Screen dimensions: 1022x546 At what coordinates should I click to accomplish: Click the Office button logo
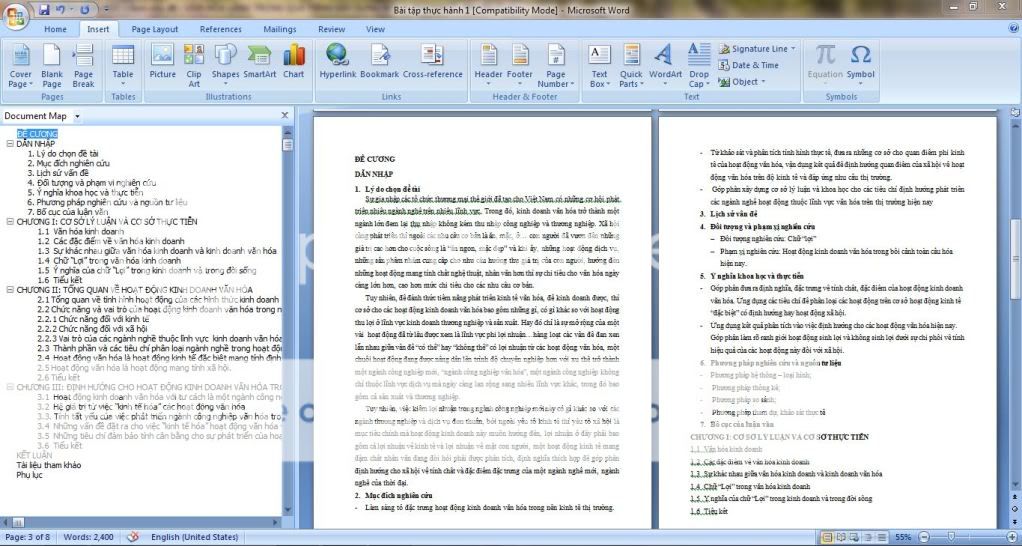(x=17, y=15)
